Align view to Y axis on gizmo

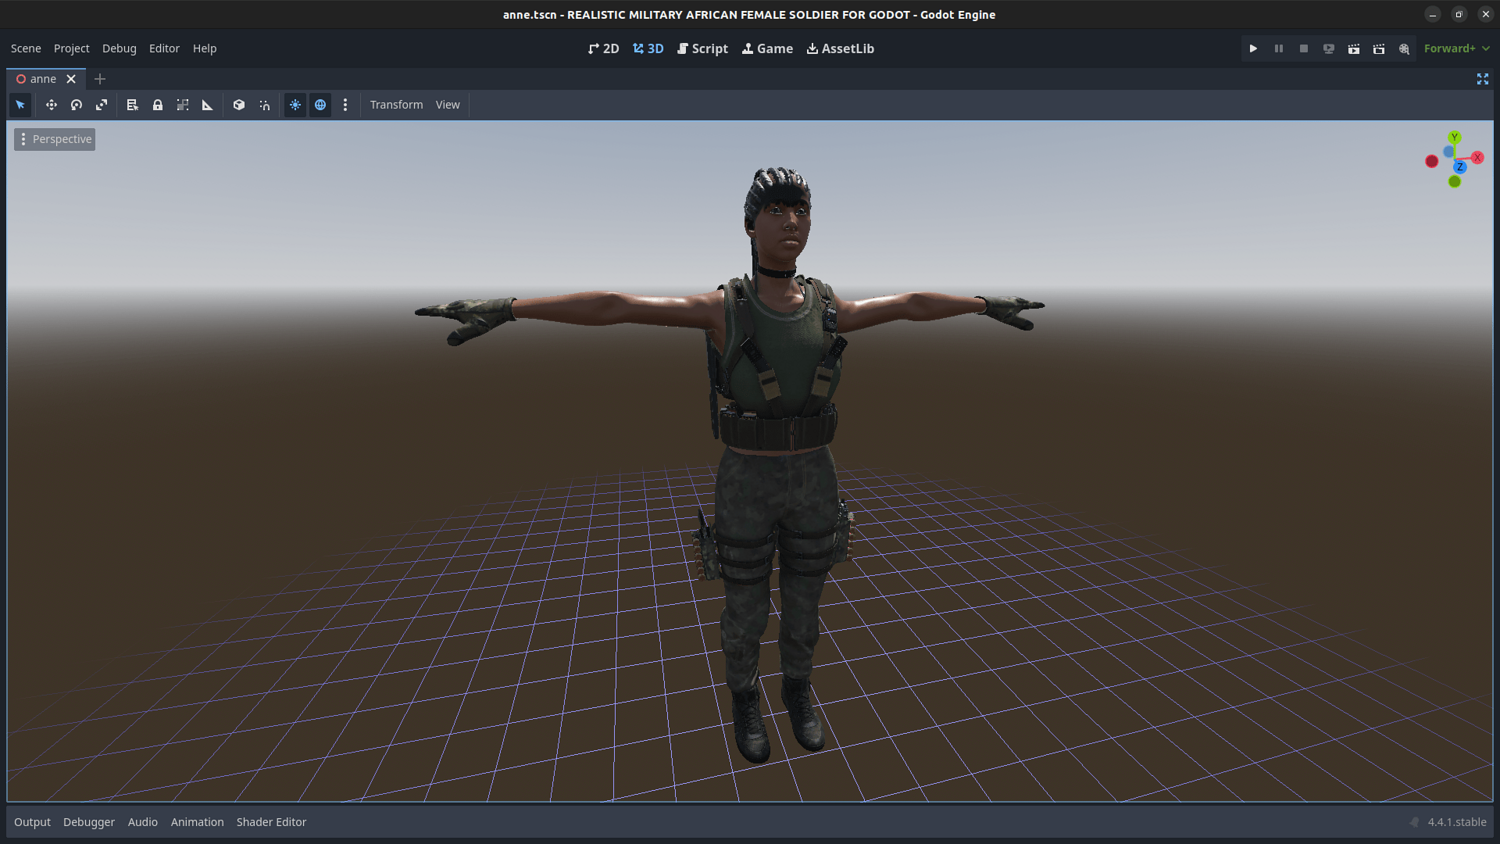tap(1454, 138)
